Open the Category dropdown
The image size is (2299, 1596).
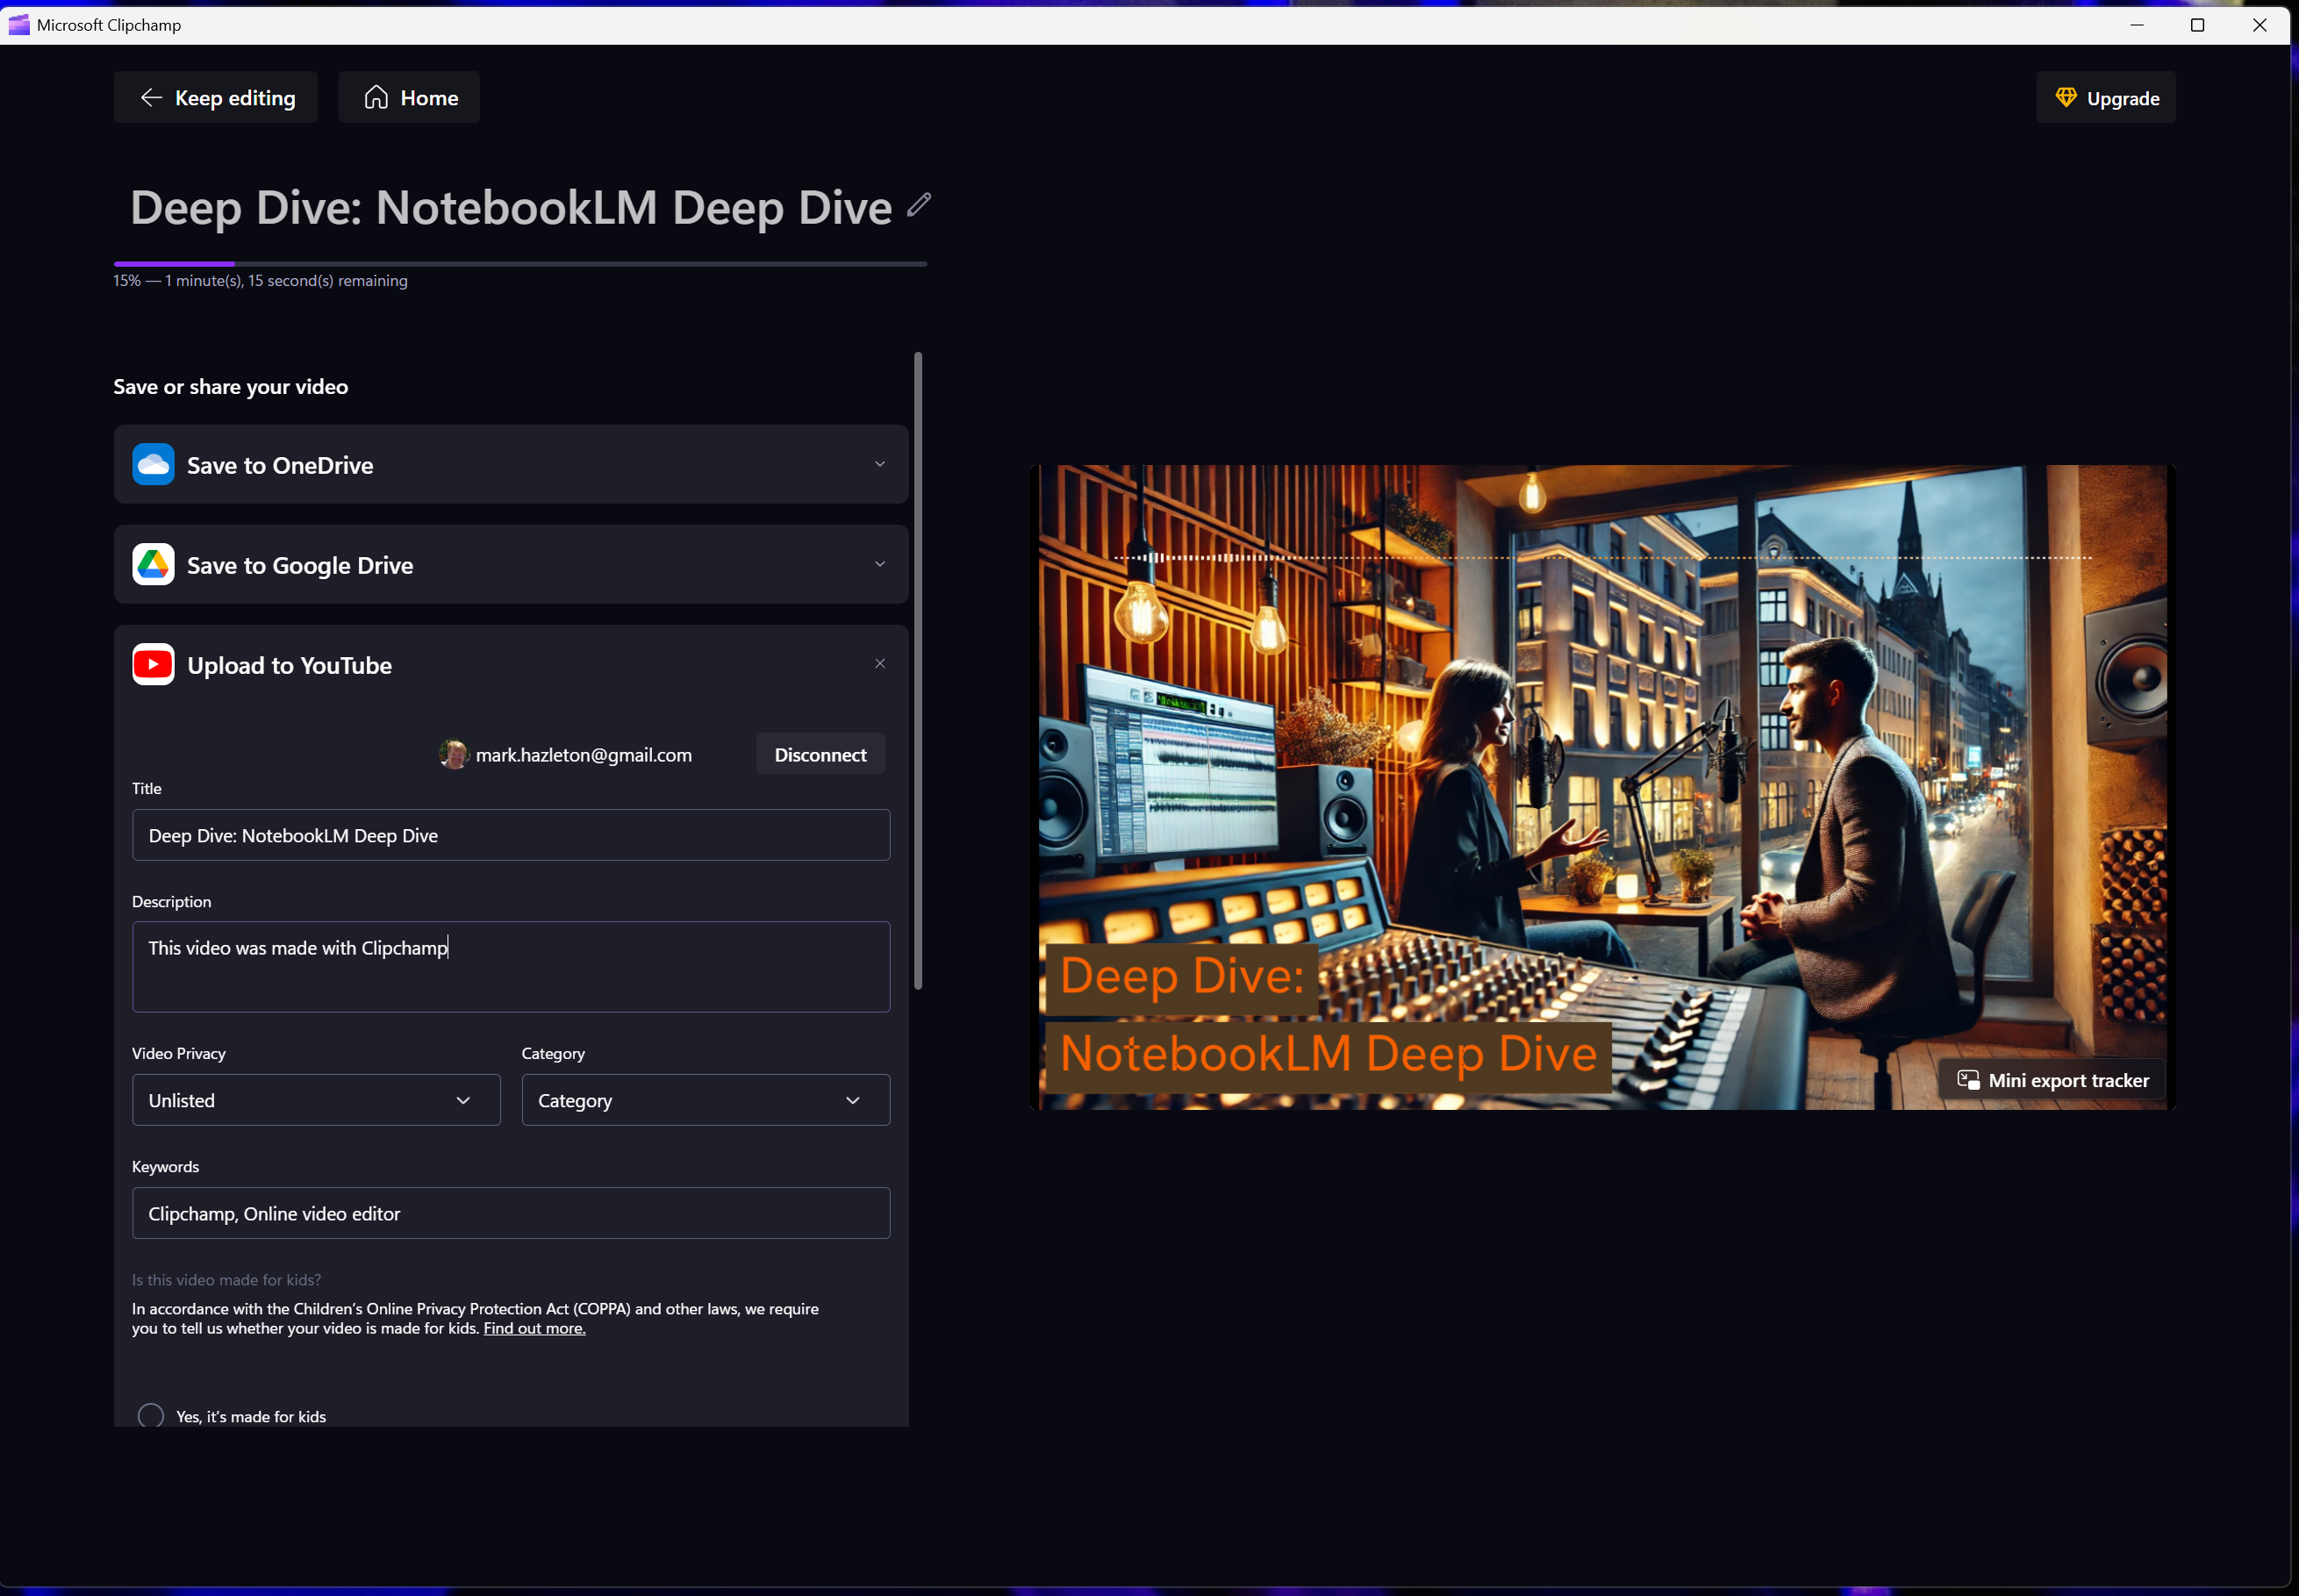click(706, 1100)
